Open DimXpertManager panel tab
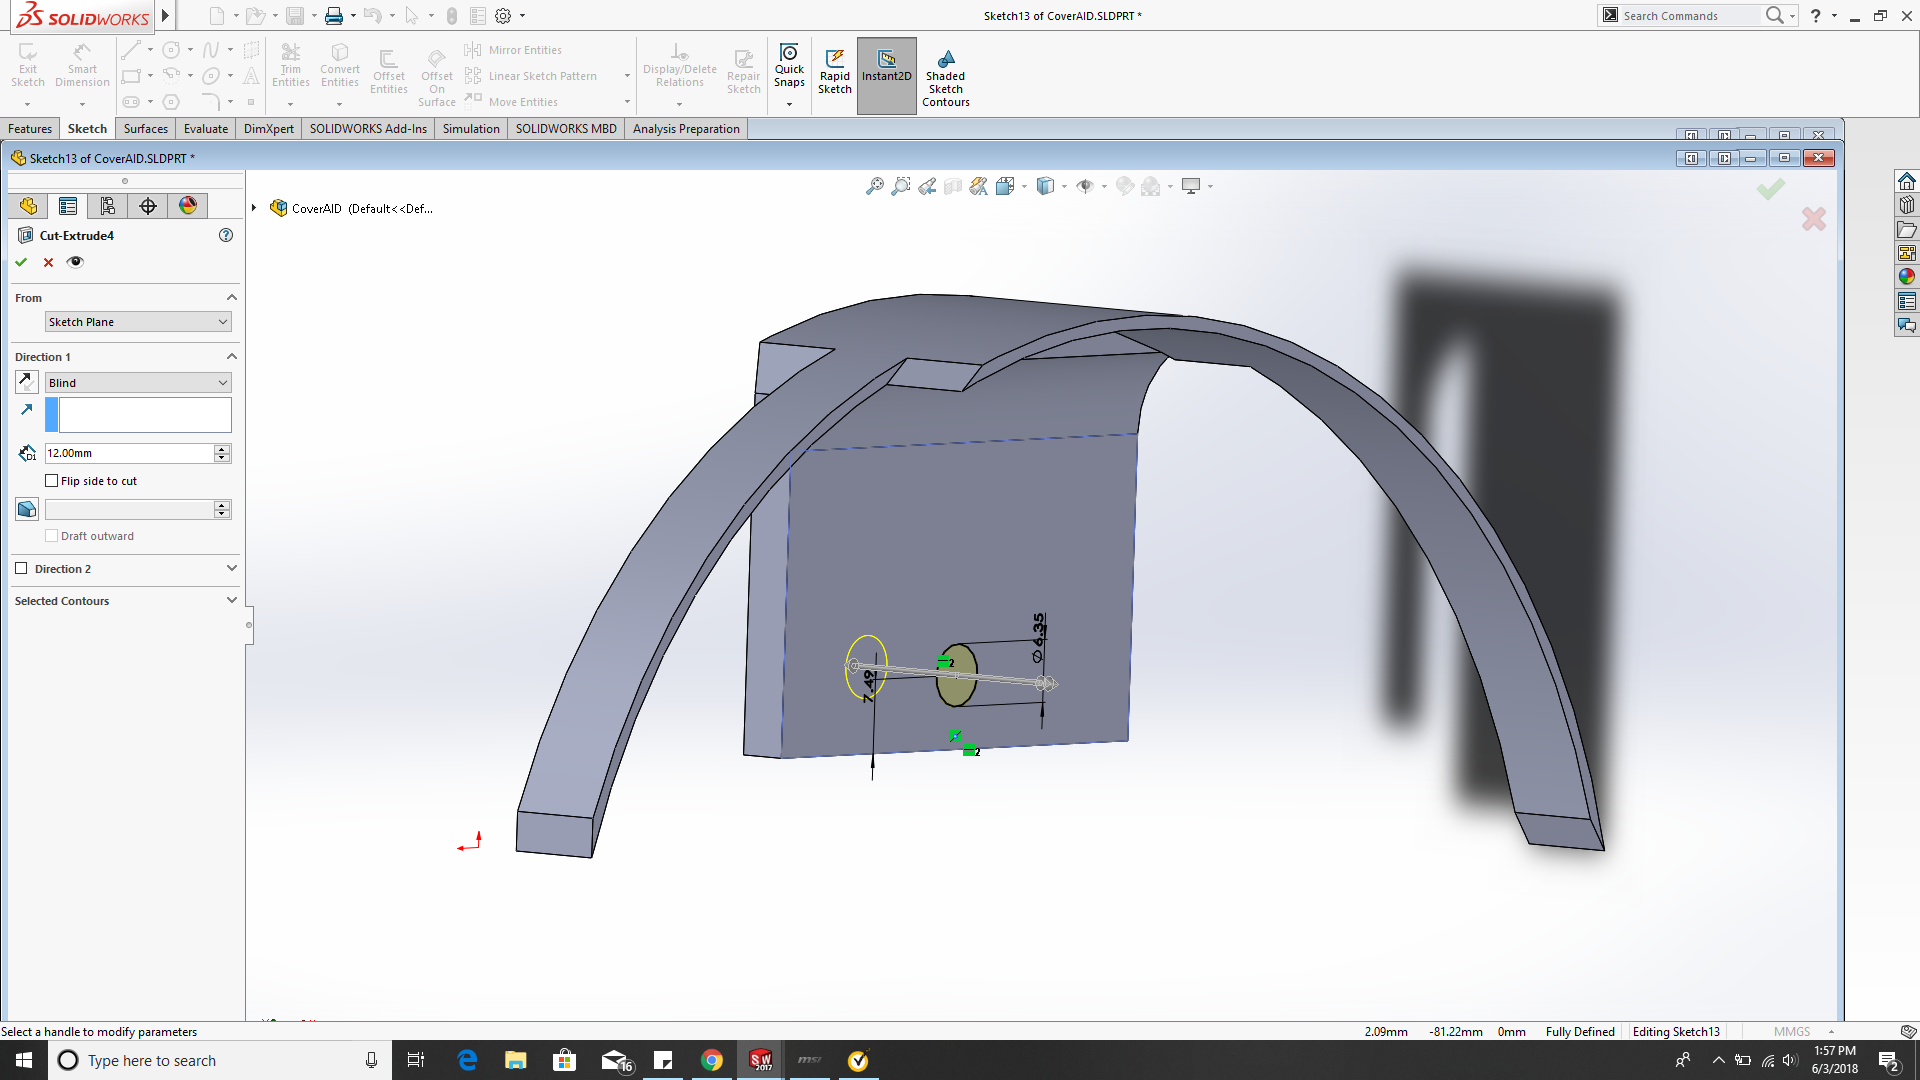 [x=148, y=206]
